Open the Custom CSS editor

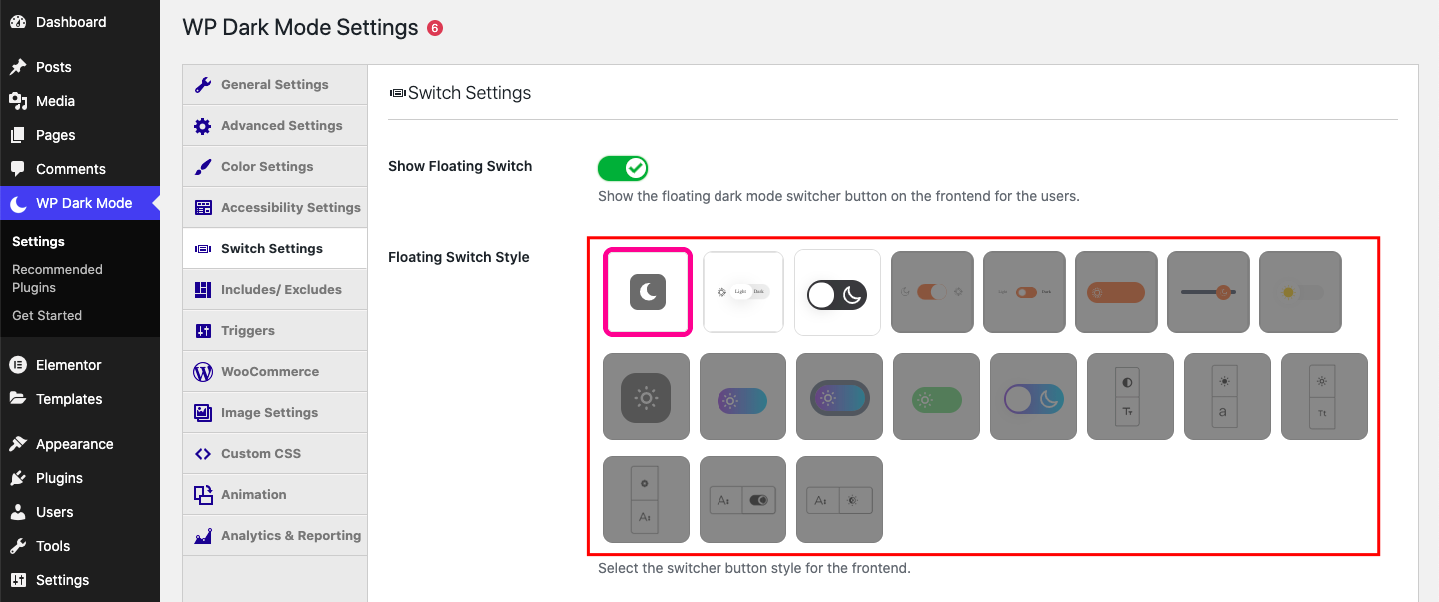tap(274, 453)
